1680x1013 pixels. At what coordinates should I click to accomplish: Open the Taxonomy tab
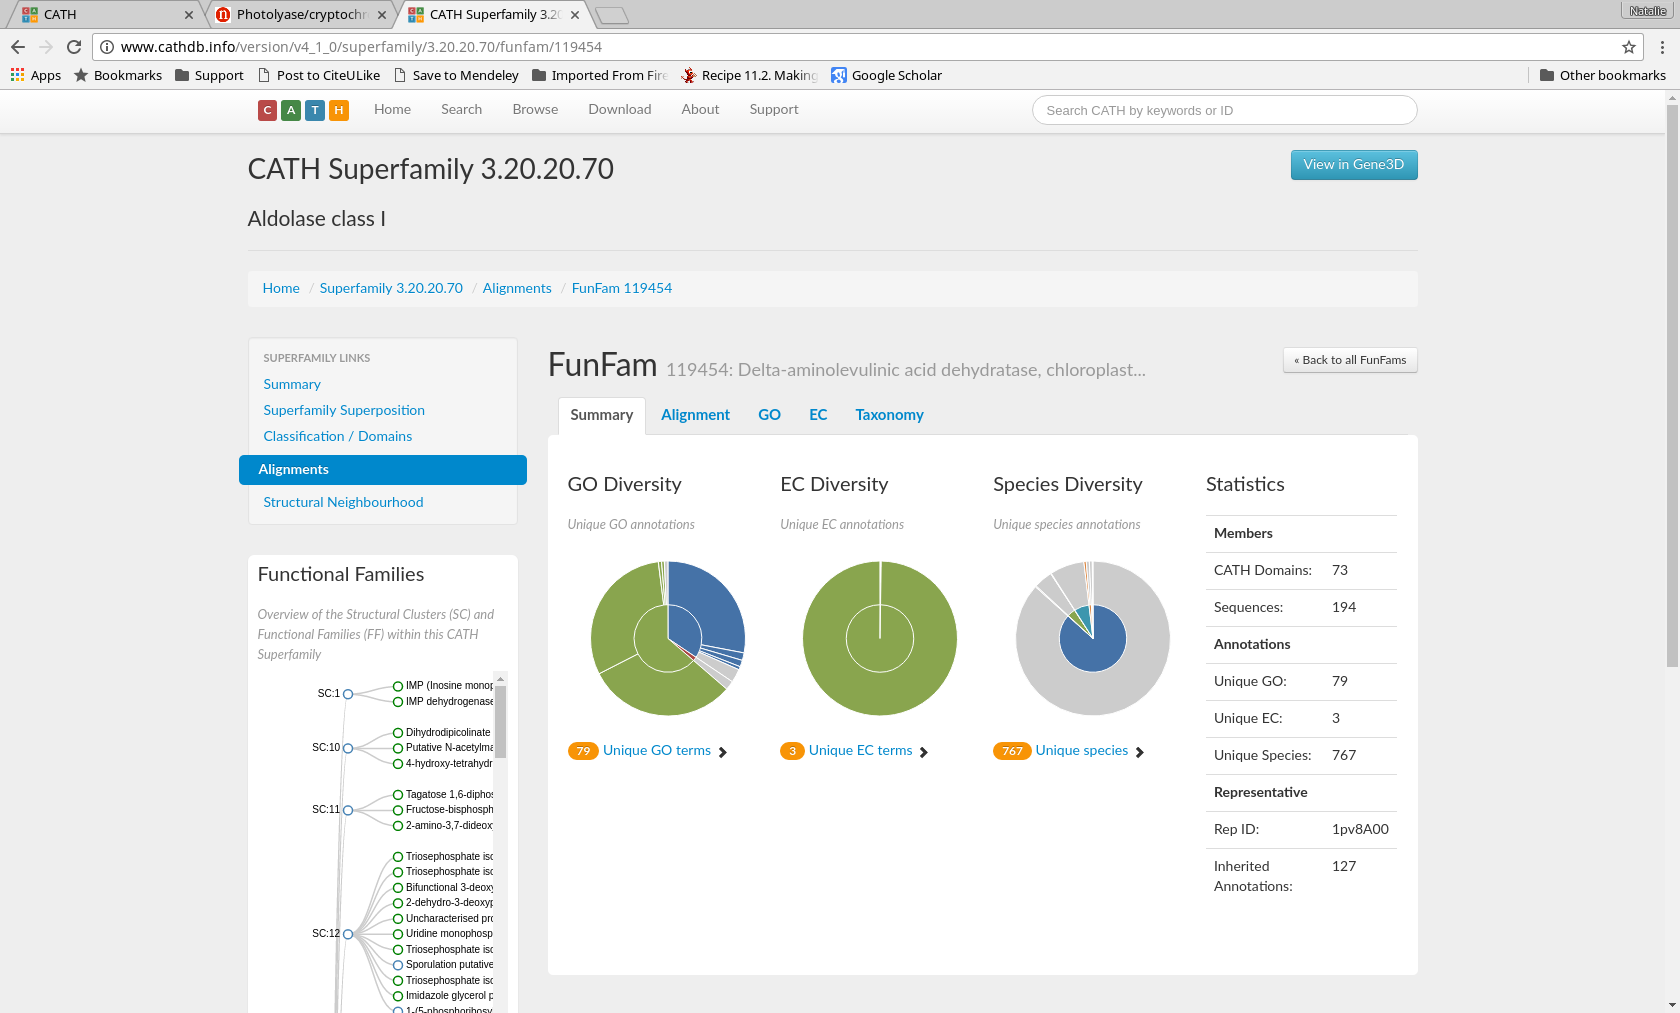click(x=889, y=415)
